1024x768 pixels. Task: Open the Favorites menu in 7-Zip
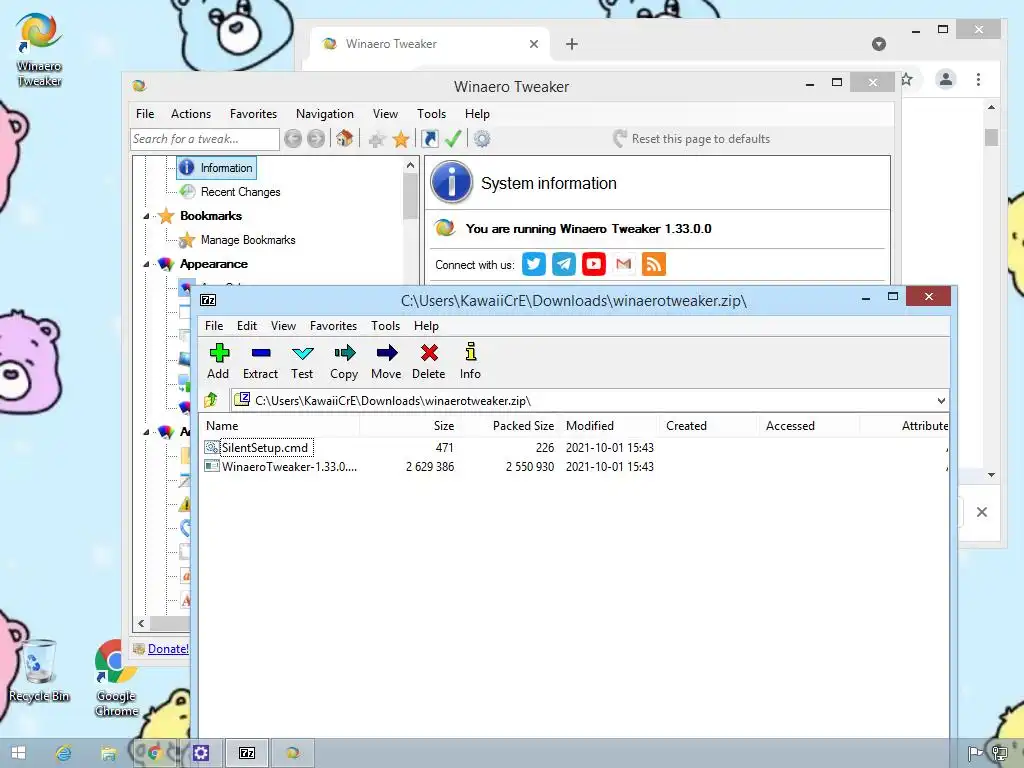point(333,325)
